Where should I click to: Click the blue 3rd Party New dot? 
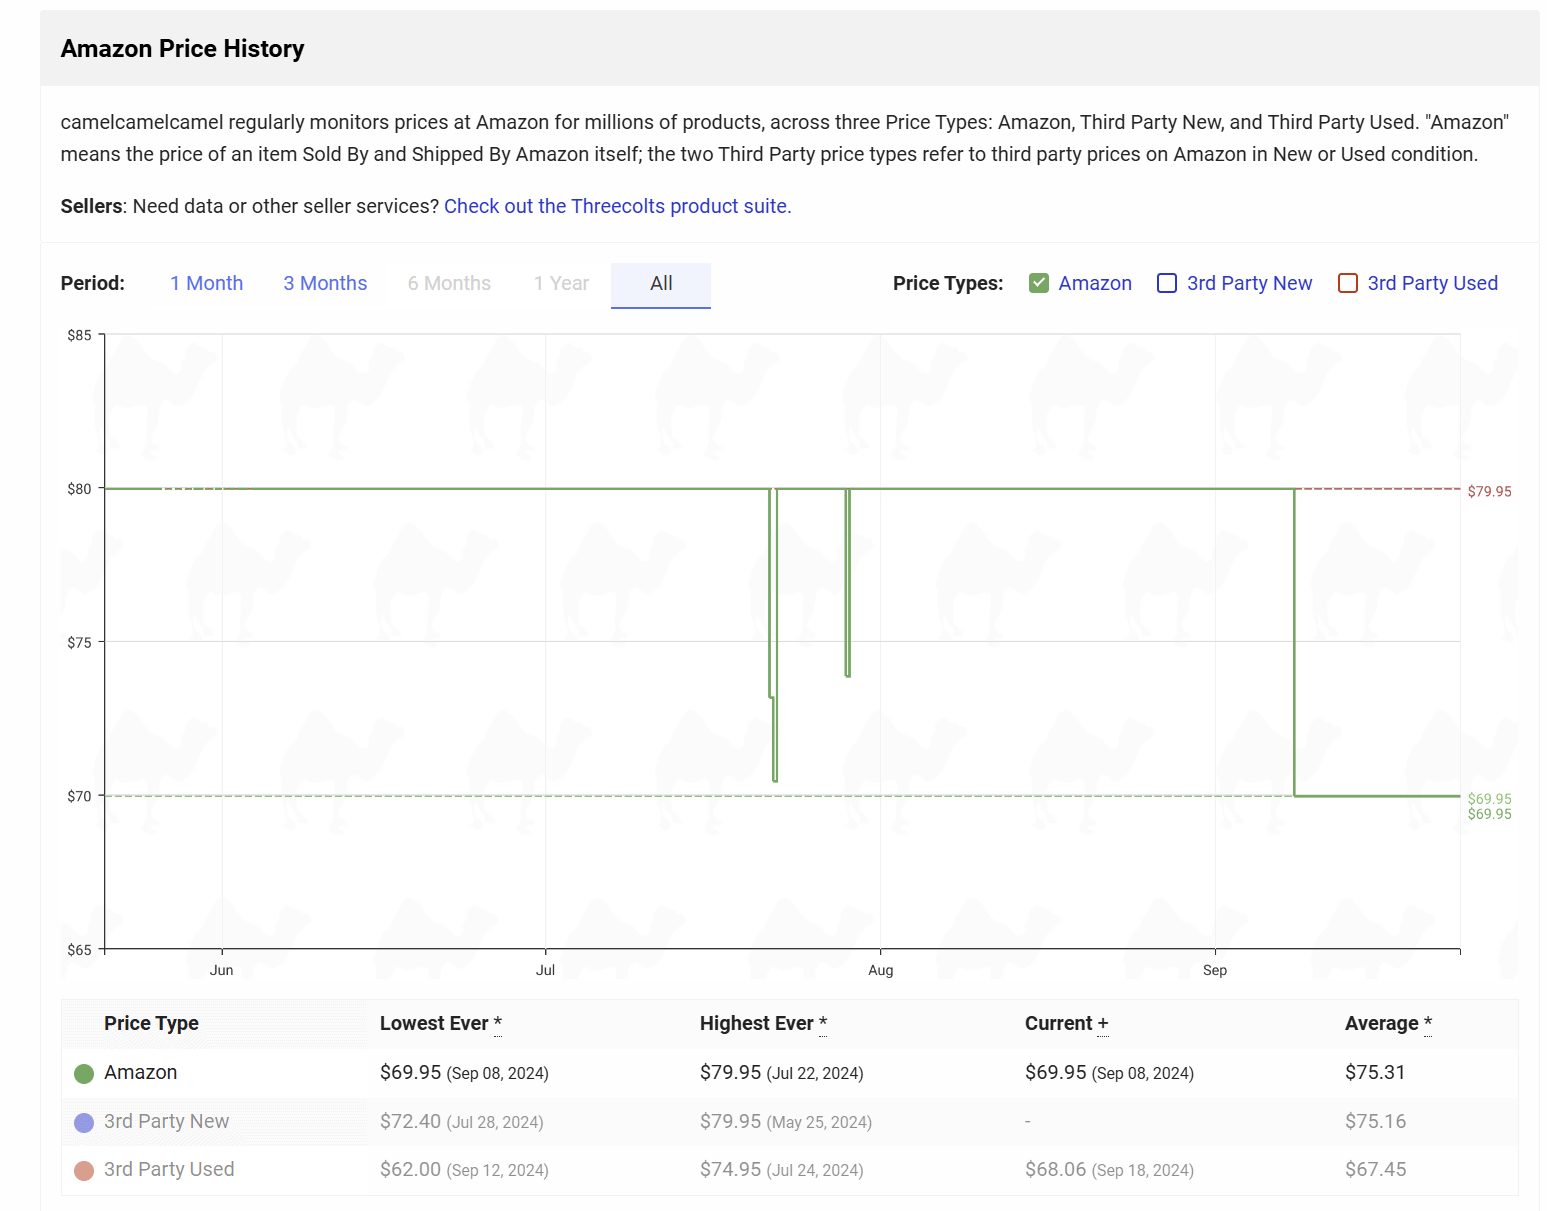(84, 1123)
